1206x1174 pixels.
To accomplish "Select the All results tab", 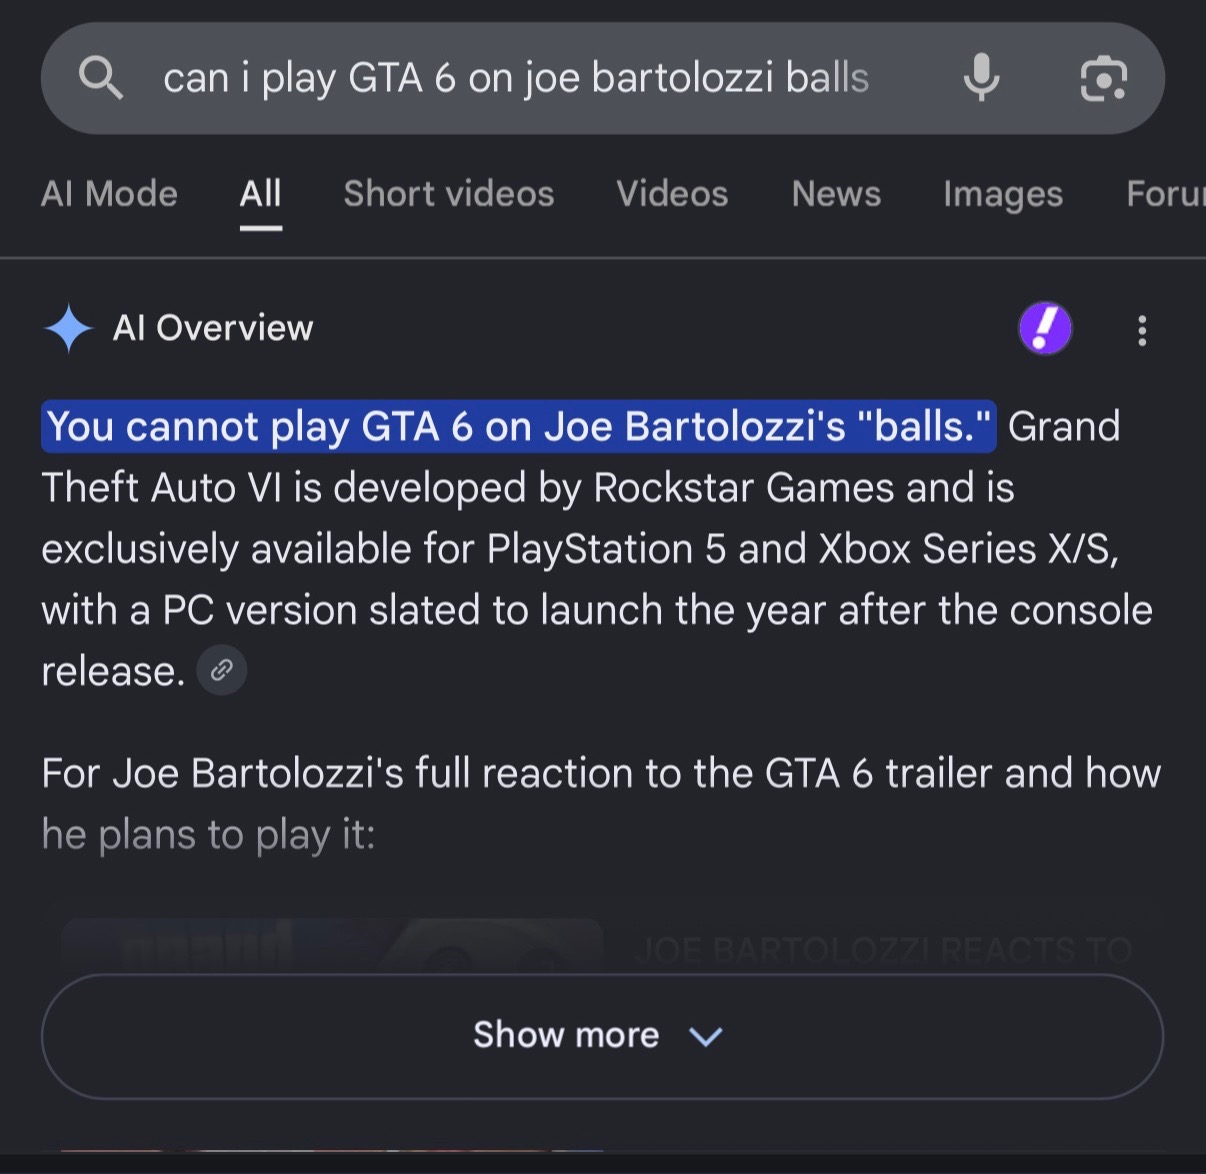I will point(261,194).
